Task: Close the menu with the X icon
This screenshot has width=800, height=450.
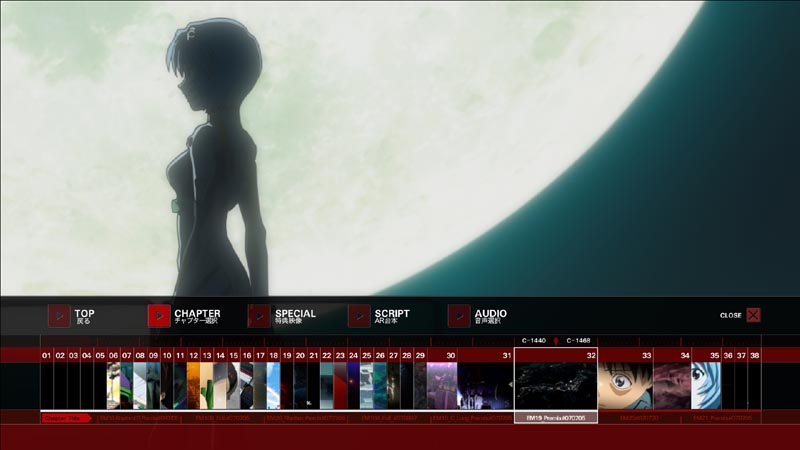Action: pyautogui.click(x=753, y=315)
